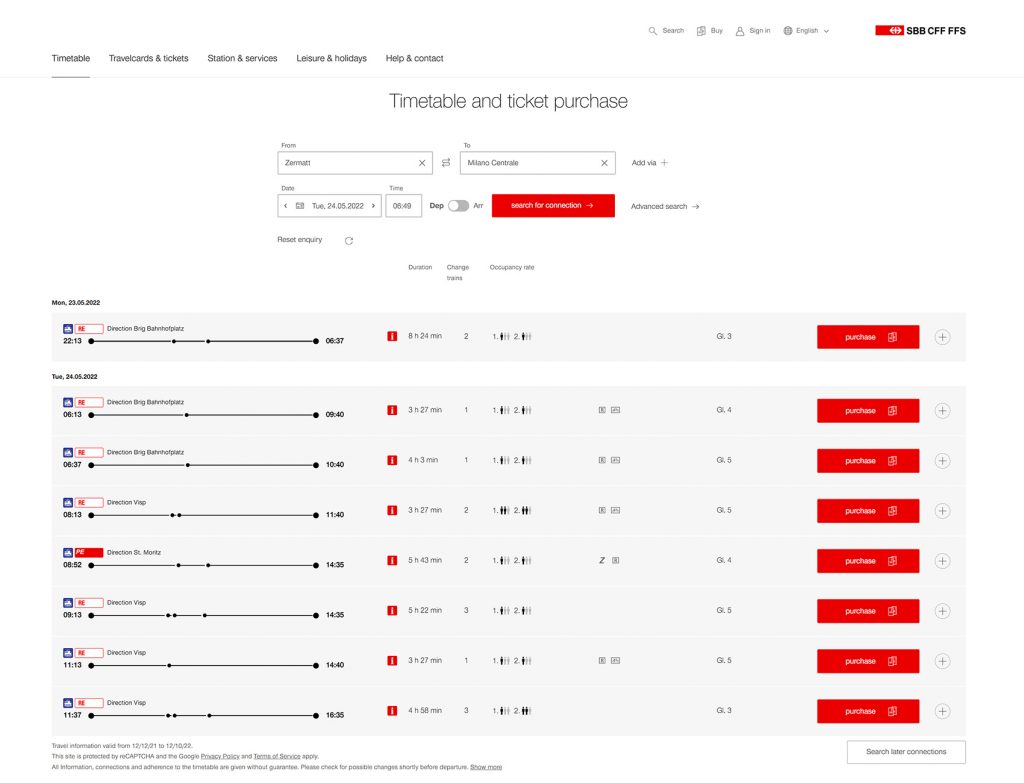Expand the 08:52 connection details
This screenshot has width=1024, height=783.
942,561
